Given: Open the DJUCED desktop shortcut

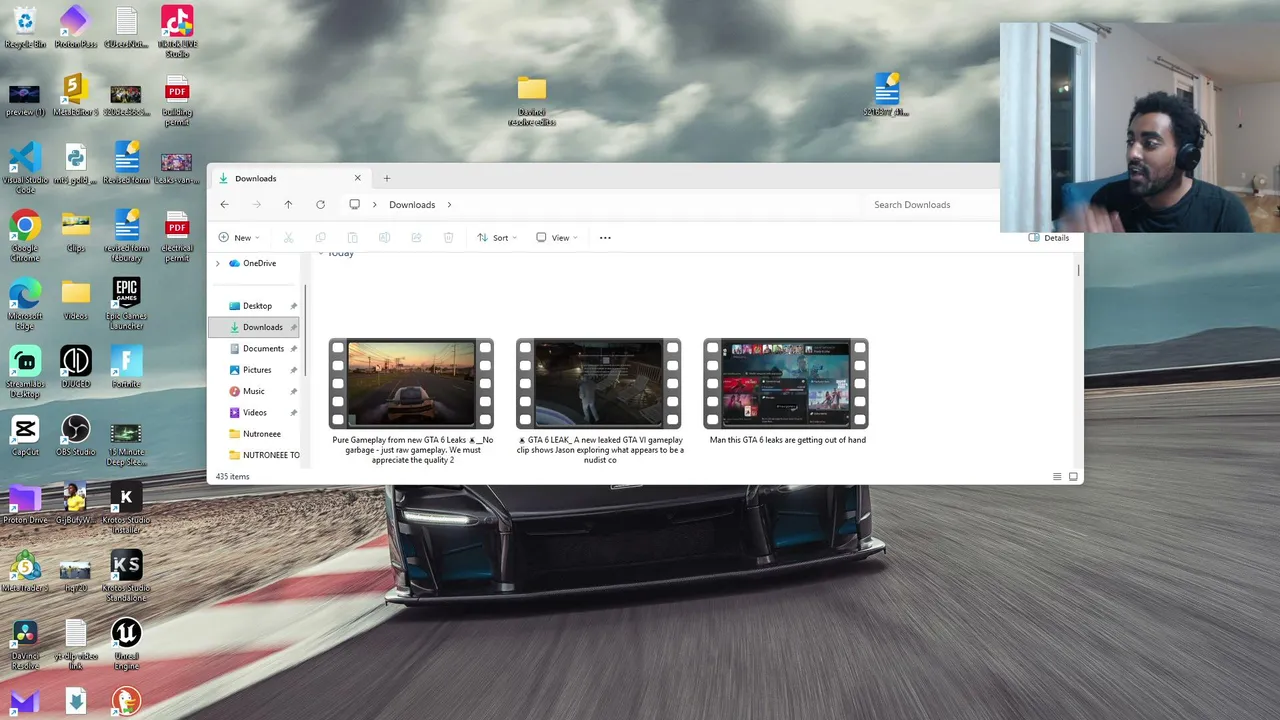Looking at the screenshot, I should (x=75, y=367).
